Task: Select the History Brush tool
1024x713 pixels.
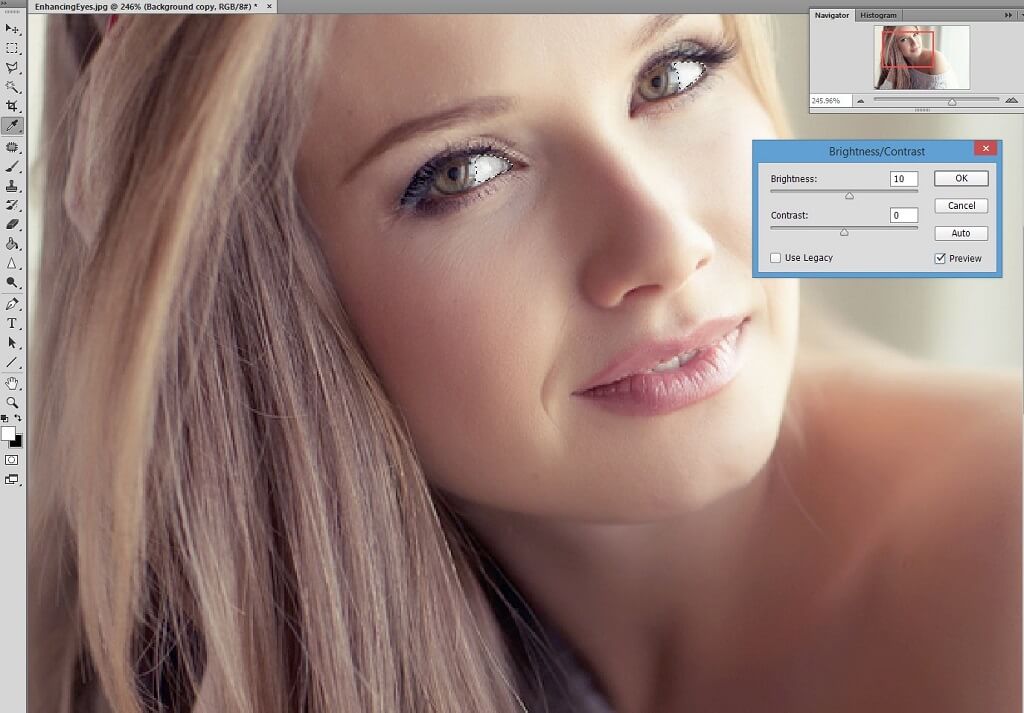Action: point(12,205)
